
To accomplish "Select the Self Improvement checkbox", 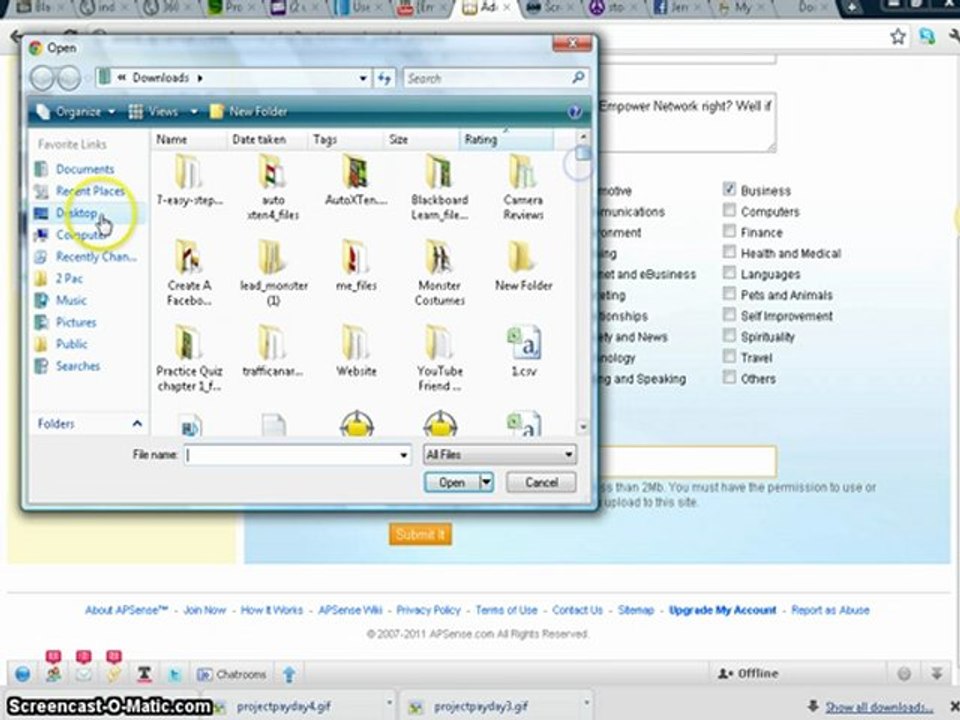I will (x=729, y=314).
